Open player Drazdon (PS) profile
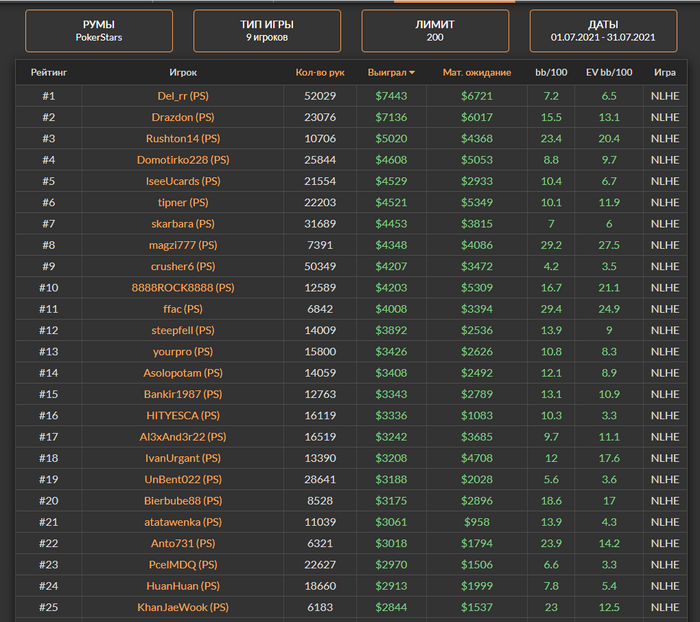Screen dimensions: 700x622 click(x=183, y=117)
